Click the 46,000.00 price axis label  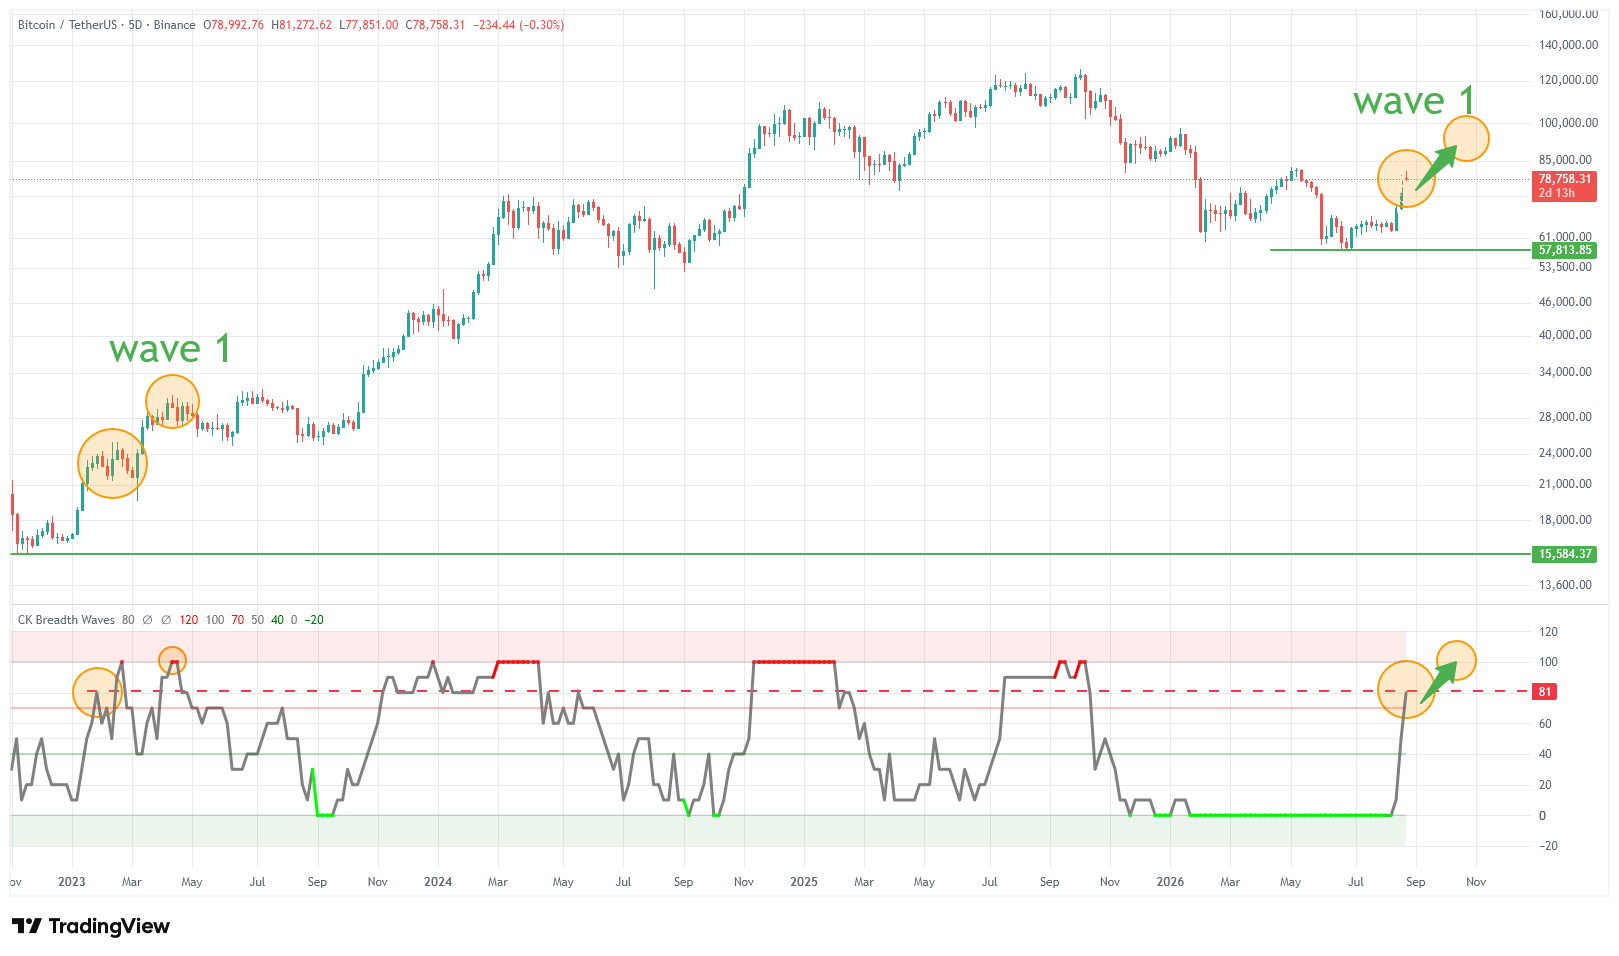tap(1565, 302)
